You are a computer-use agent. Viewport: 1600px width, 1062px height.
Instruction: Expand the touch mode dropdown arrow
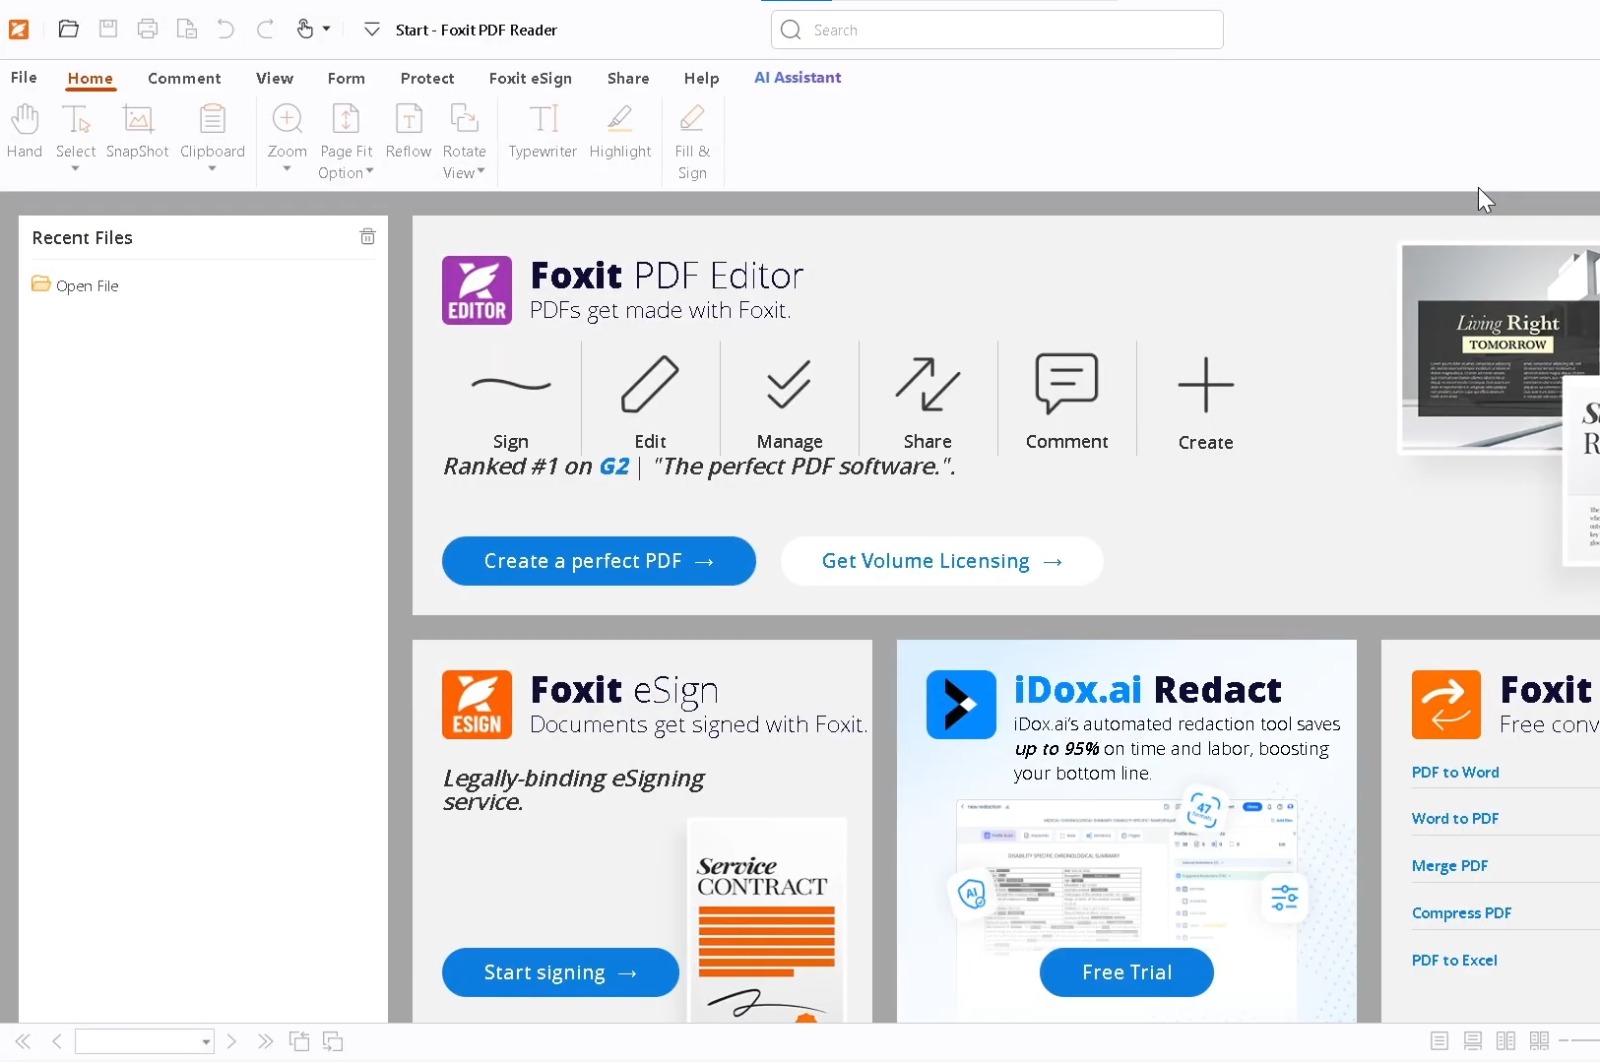[326, 29]
